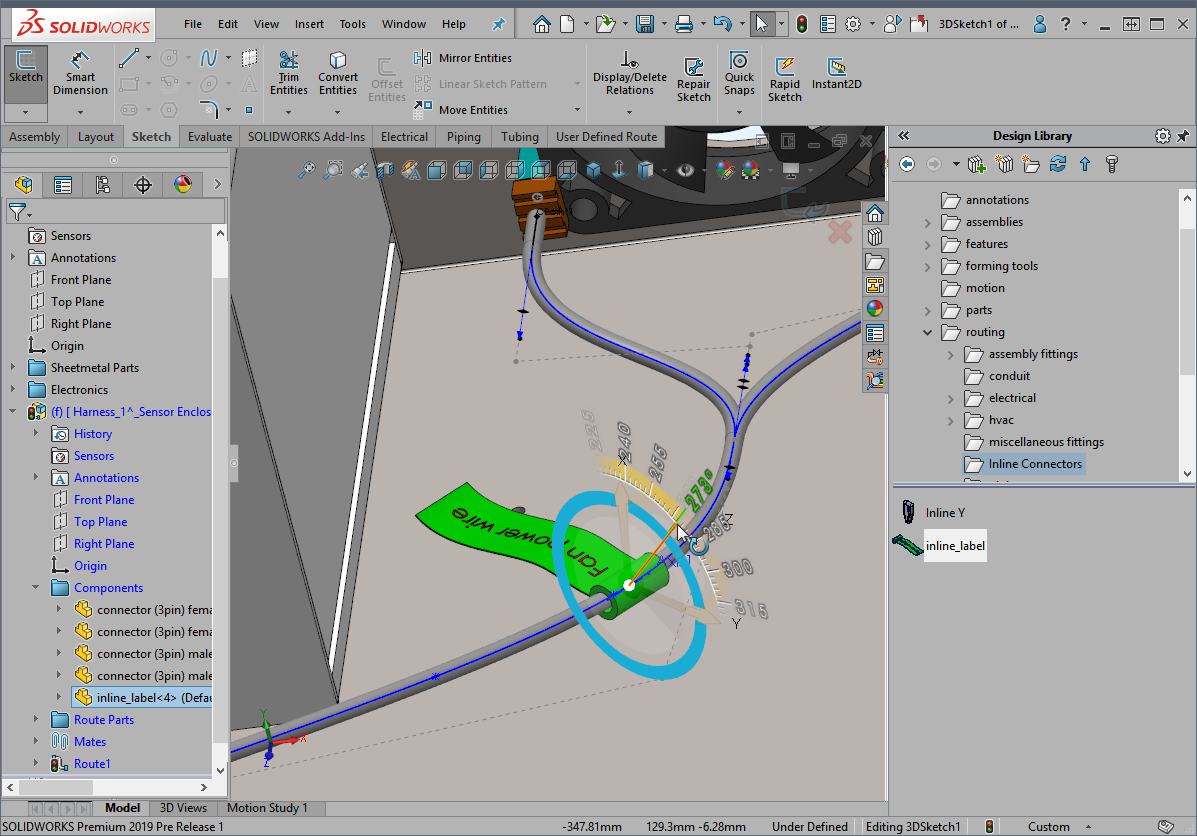Activate the Rapid Sketch tool
The image size is (1197, 836).
tap(785, 79)
